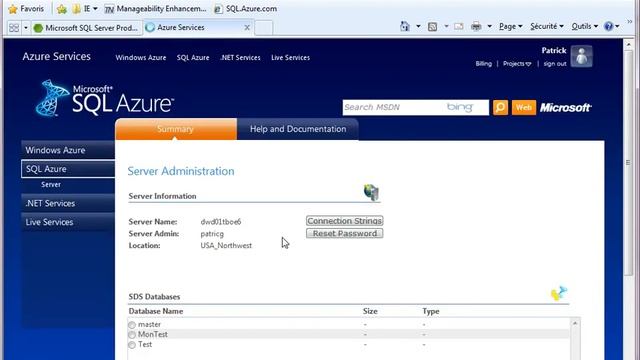Screen dimensions: 640x360
Task: Click the printer icon
Action: tap(476, 27)
